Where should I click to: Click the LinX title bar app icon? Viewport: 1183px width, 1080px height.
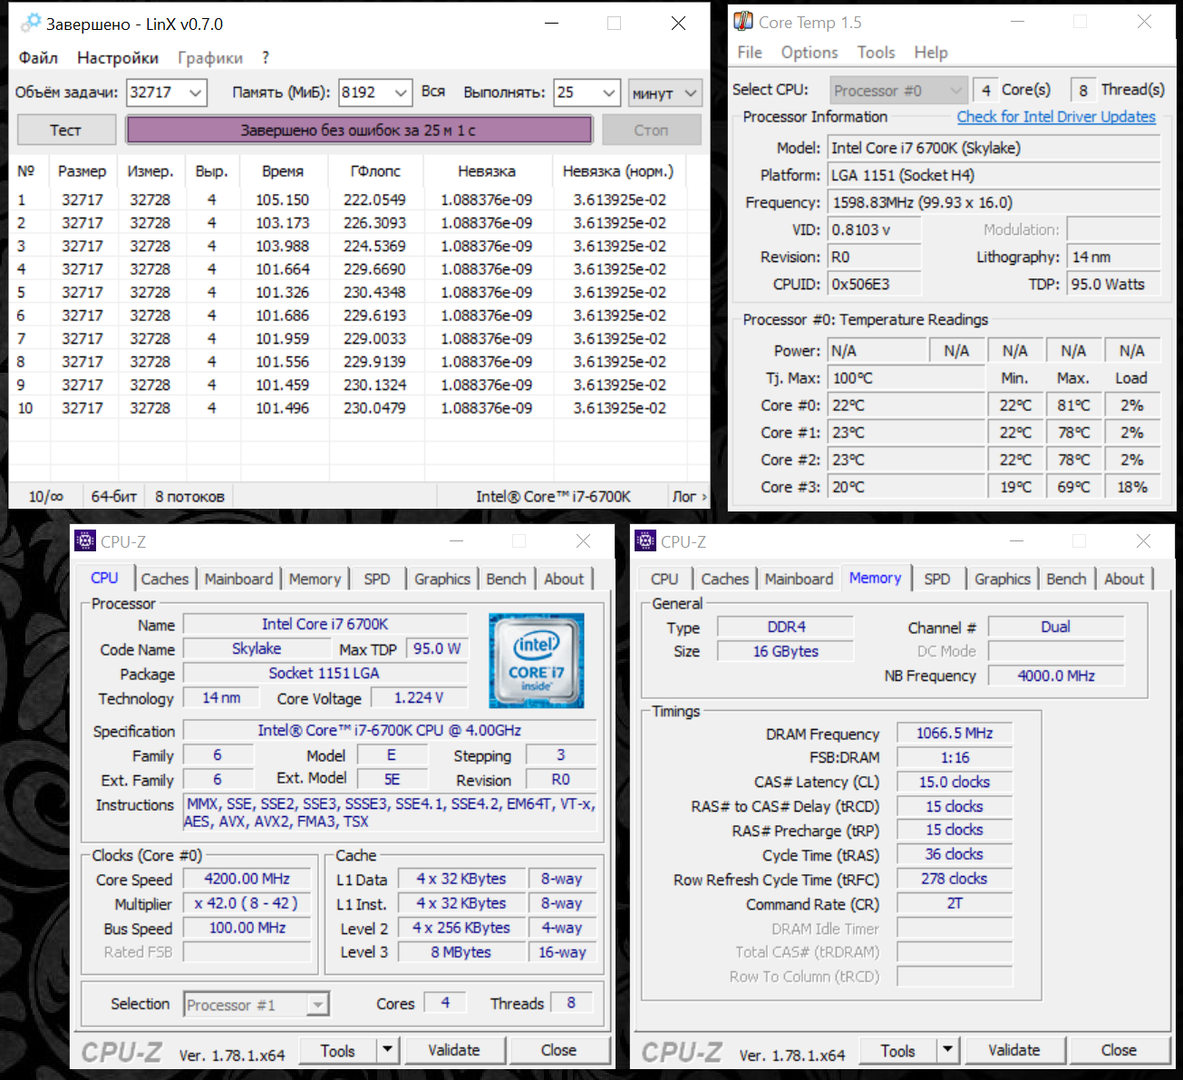tap(32, 23)
